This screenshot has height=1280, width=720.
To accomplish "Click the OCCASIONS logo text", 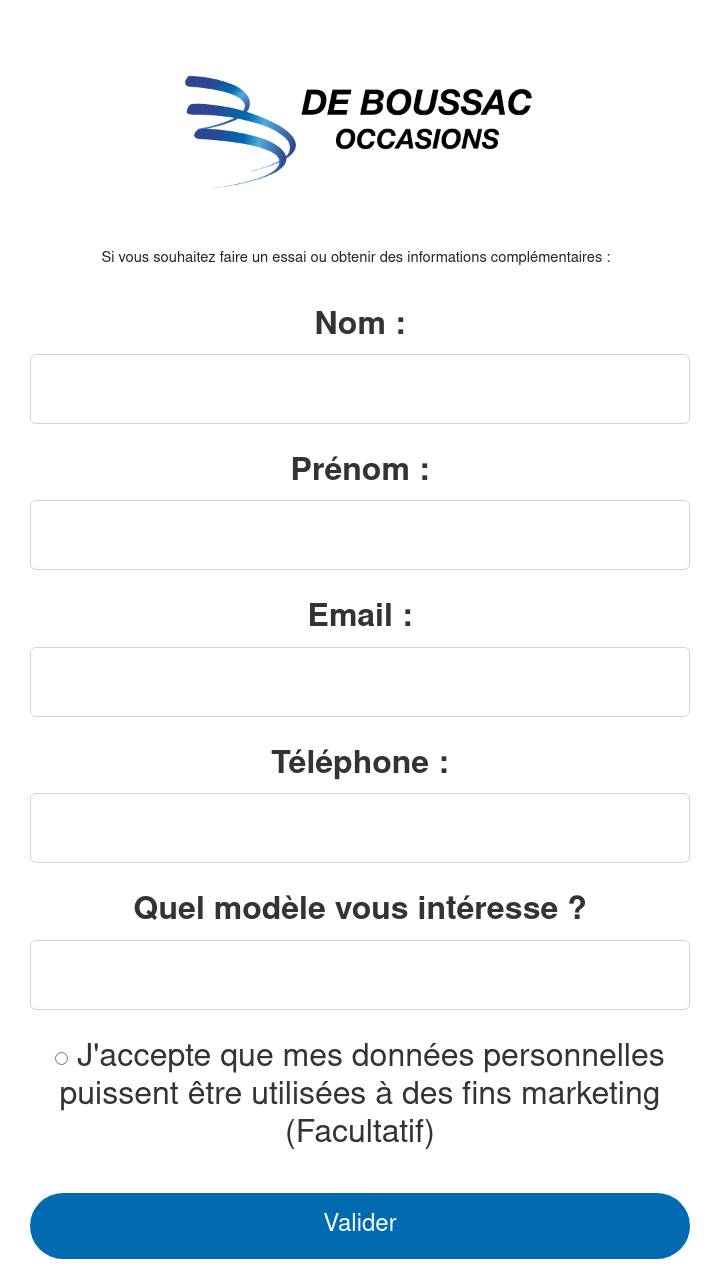I will click(416, 140).
